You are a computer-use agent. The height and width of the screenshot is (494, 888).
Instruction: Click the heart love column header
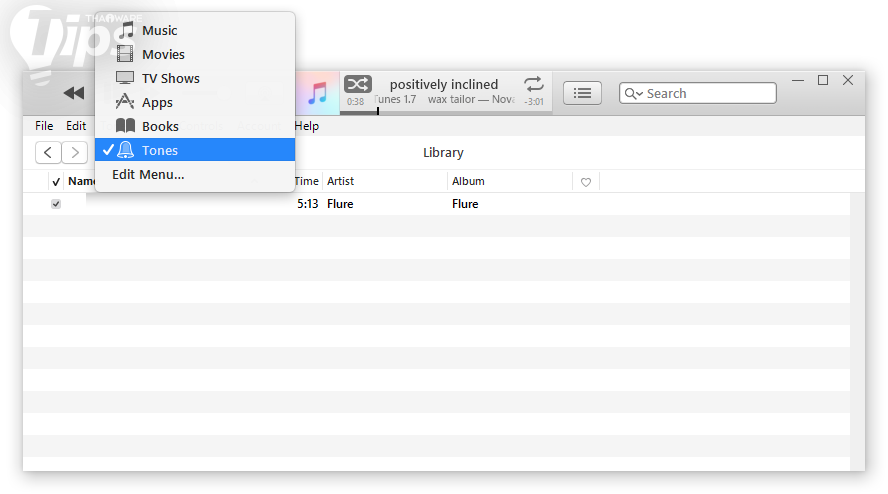coord(586,182)
